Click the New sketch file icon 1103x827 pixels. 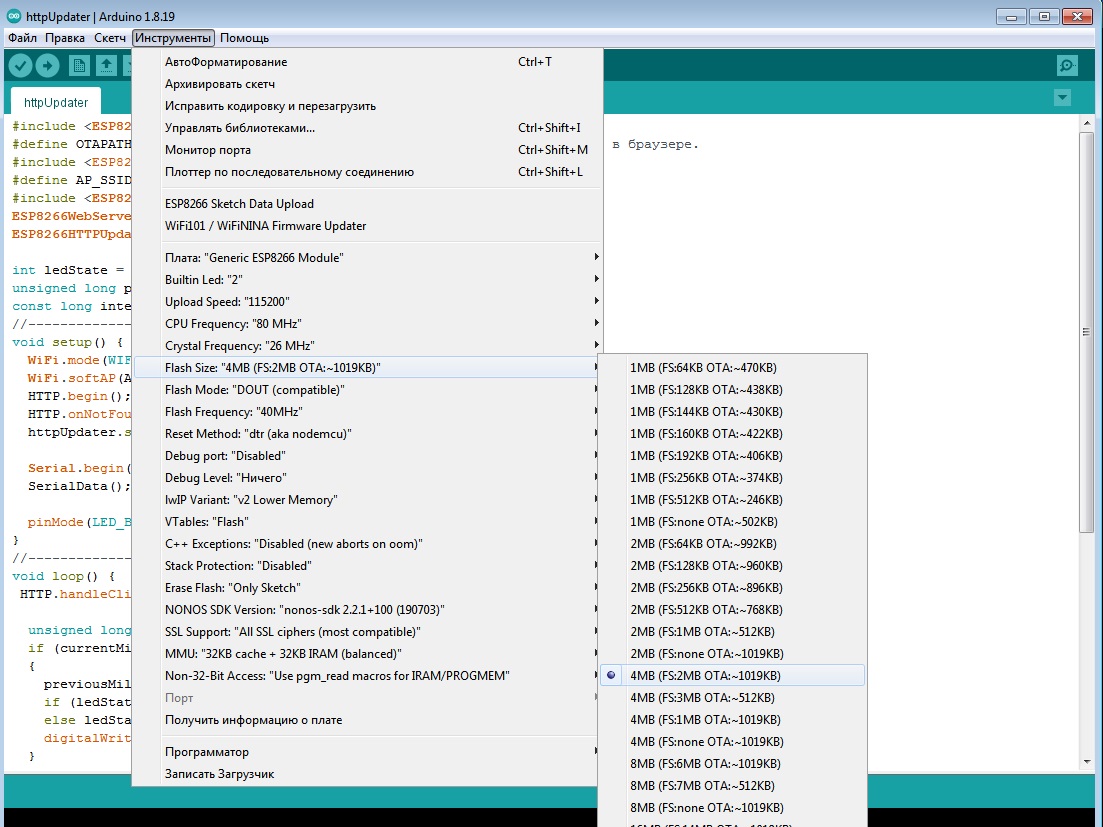79,66
